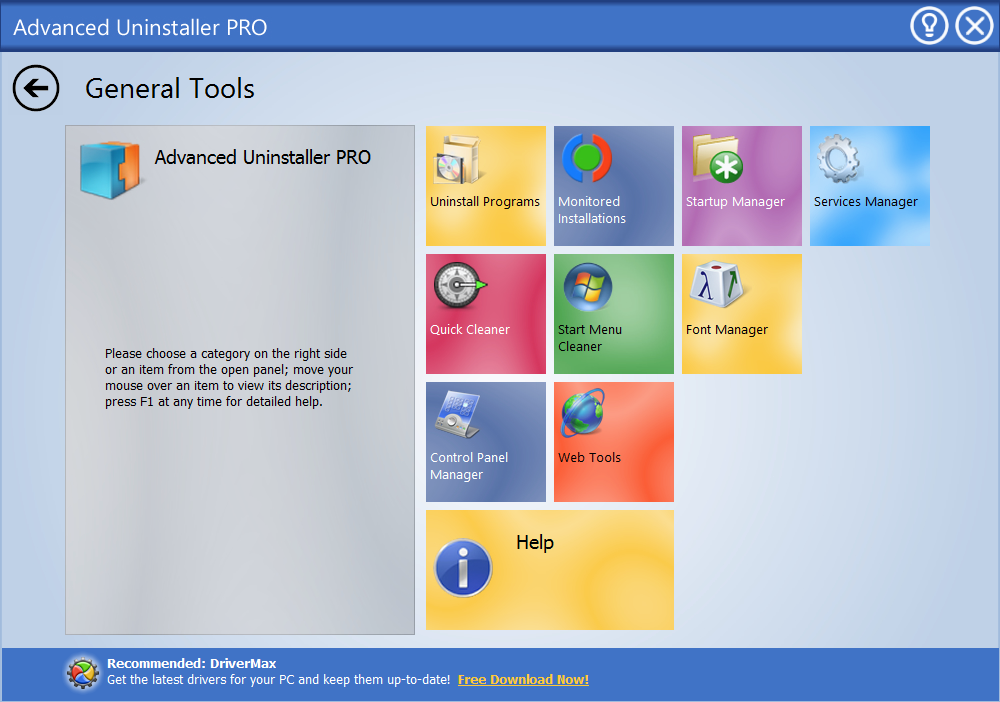Screen dimensions: 1000x702
Task: Click 'Get the latest drivers' banner text
Action: pos(278,680)
